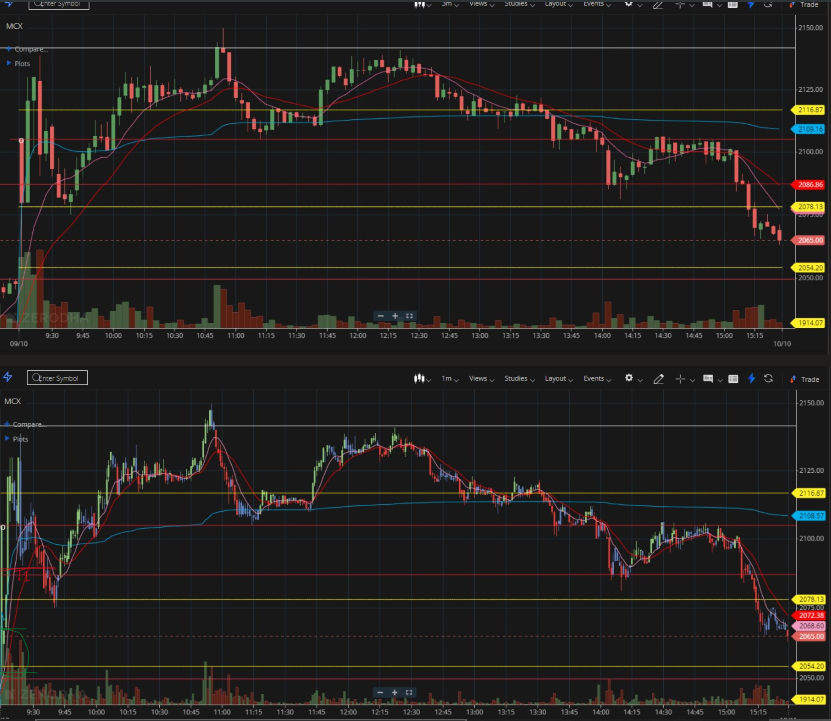Click the 09/10 date label on upper time axis
The width and height of the screenshot is (831, 721).
coord(19,344)
